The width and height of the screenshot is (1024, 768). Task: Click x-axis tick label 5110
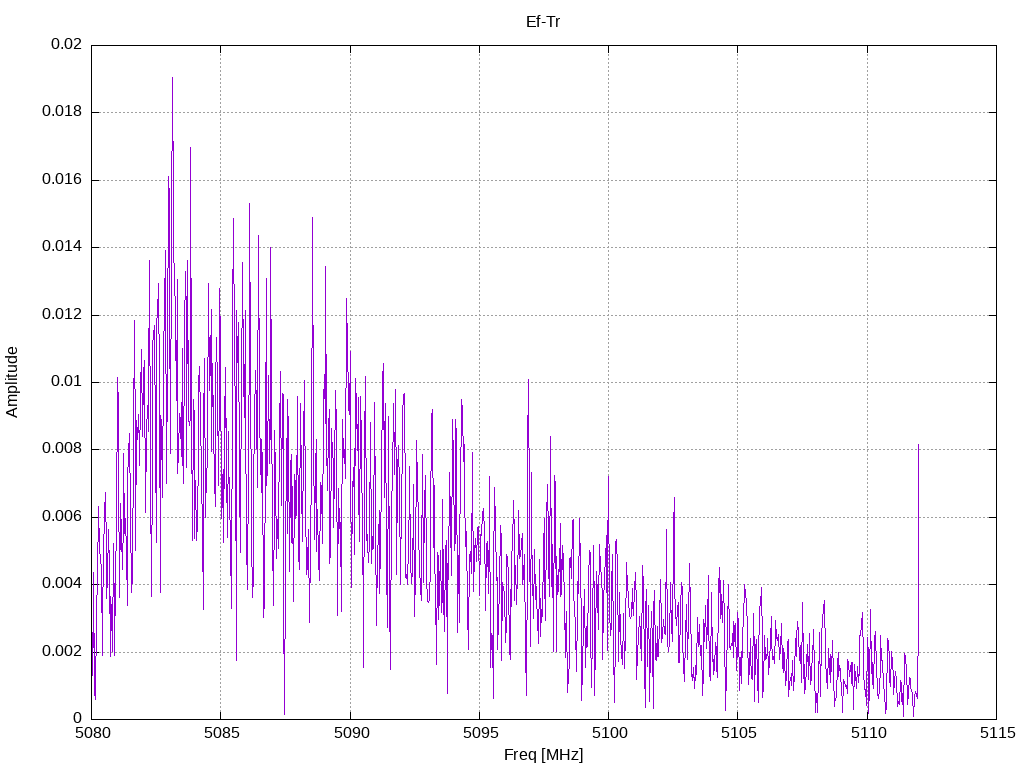[x=869, y=733]
